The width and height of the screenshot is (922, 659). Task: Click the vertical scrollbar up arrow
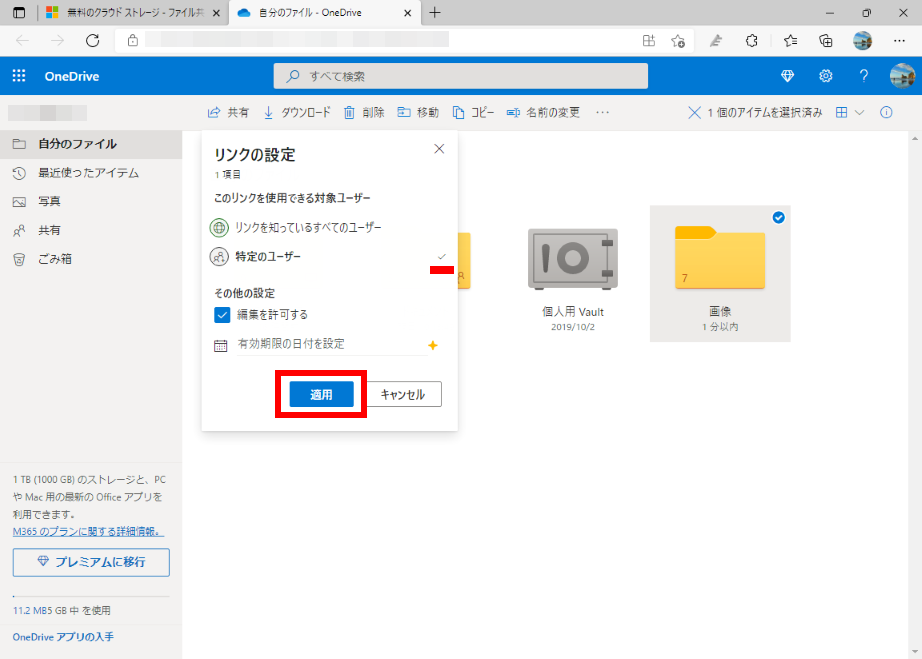coord(914,139)
